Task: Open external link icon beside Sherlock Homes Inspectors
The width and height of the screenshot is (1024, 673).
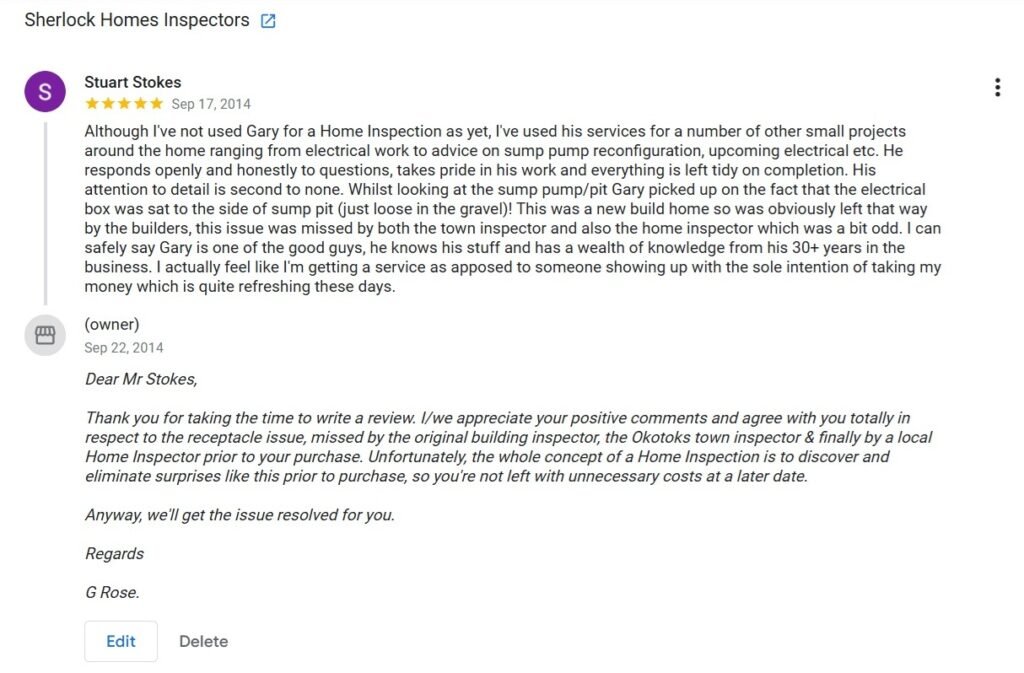Action: pos(268,21)
